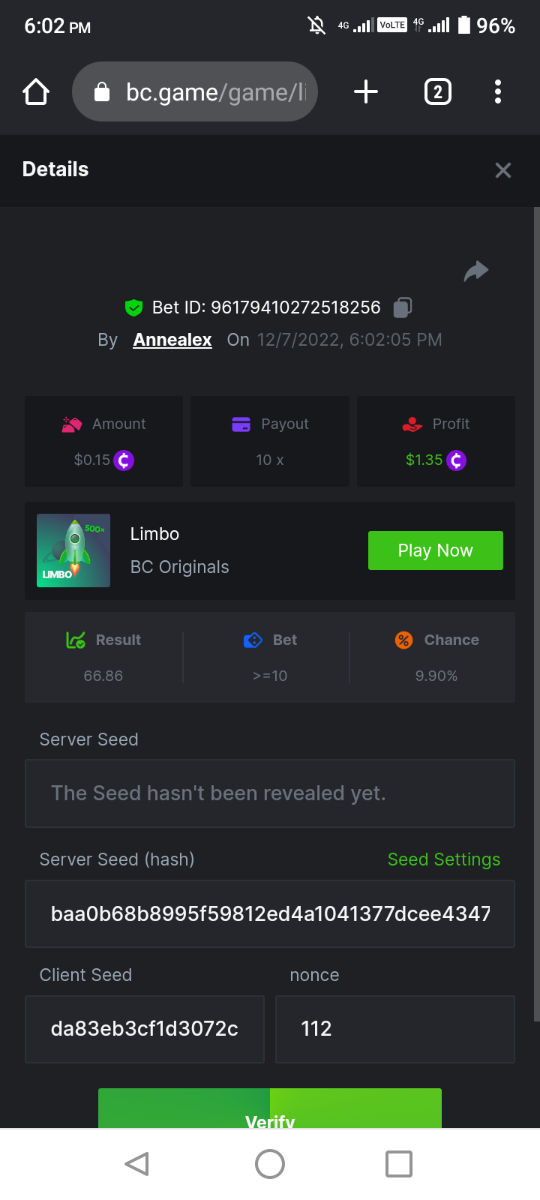Open Seed Settings link

[444, 860]
